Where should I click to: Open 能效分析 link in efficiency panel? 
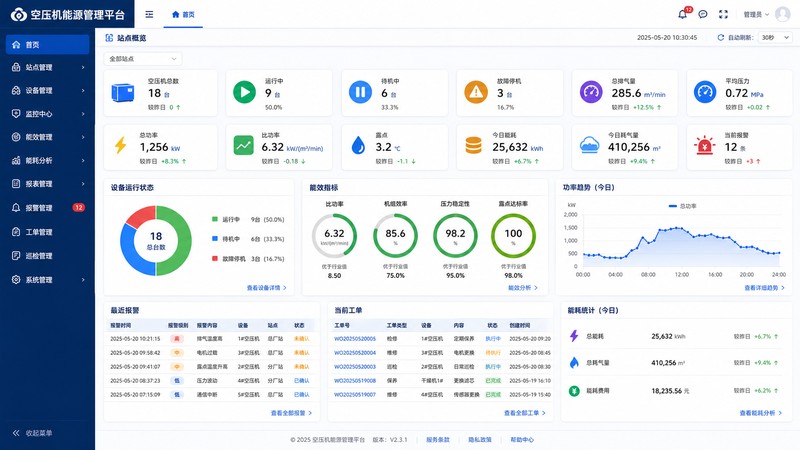coord(522,288)
